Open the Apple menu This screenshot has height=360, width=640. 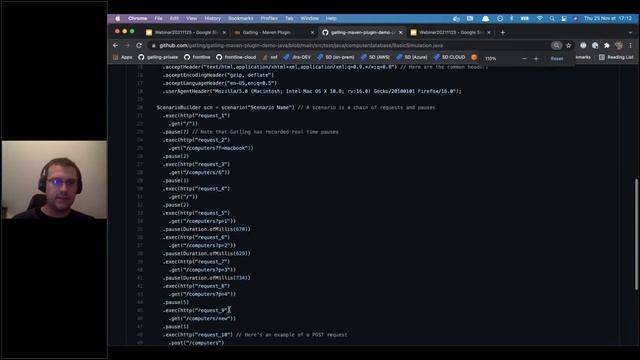point(118,18)
